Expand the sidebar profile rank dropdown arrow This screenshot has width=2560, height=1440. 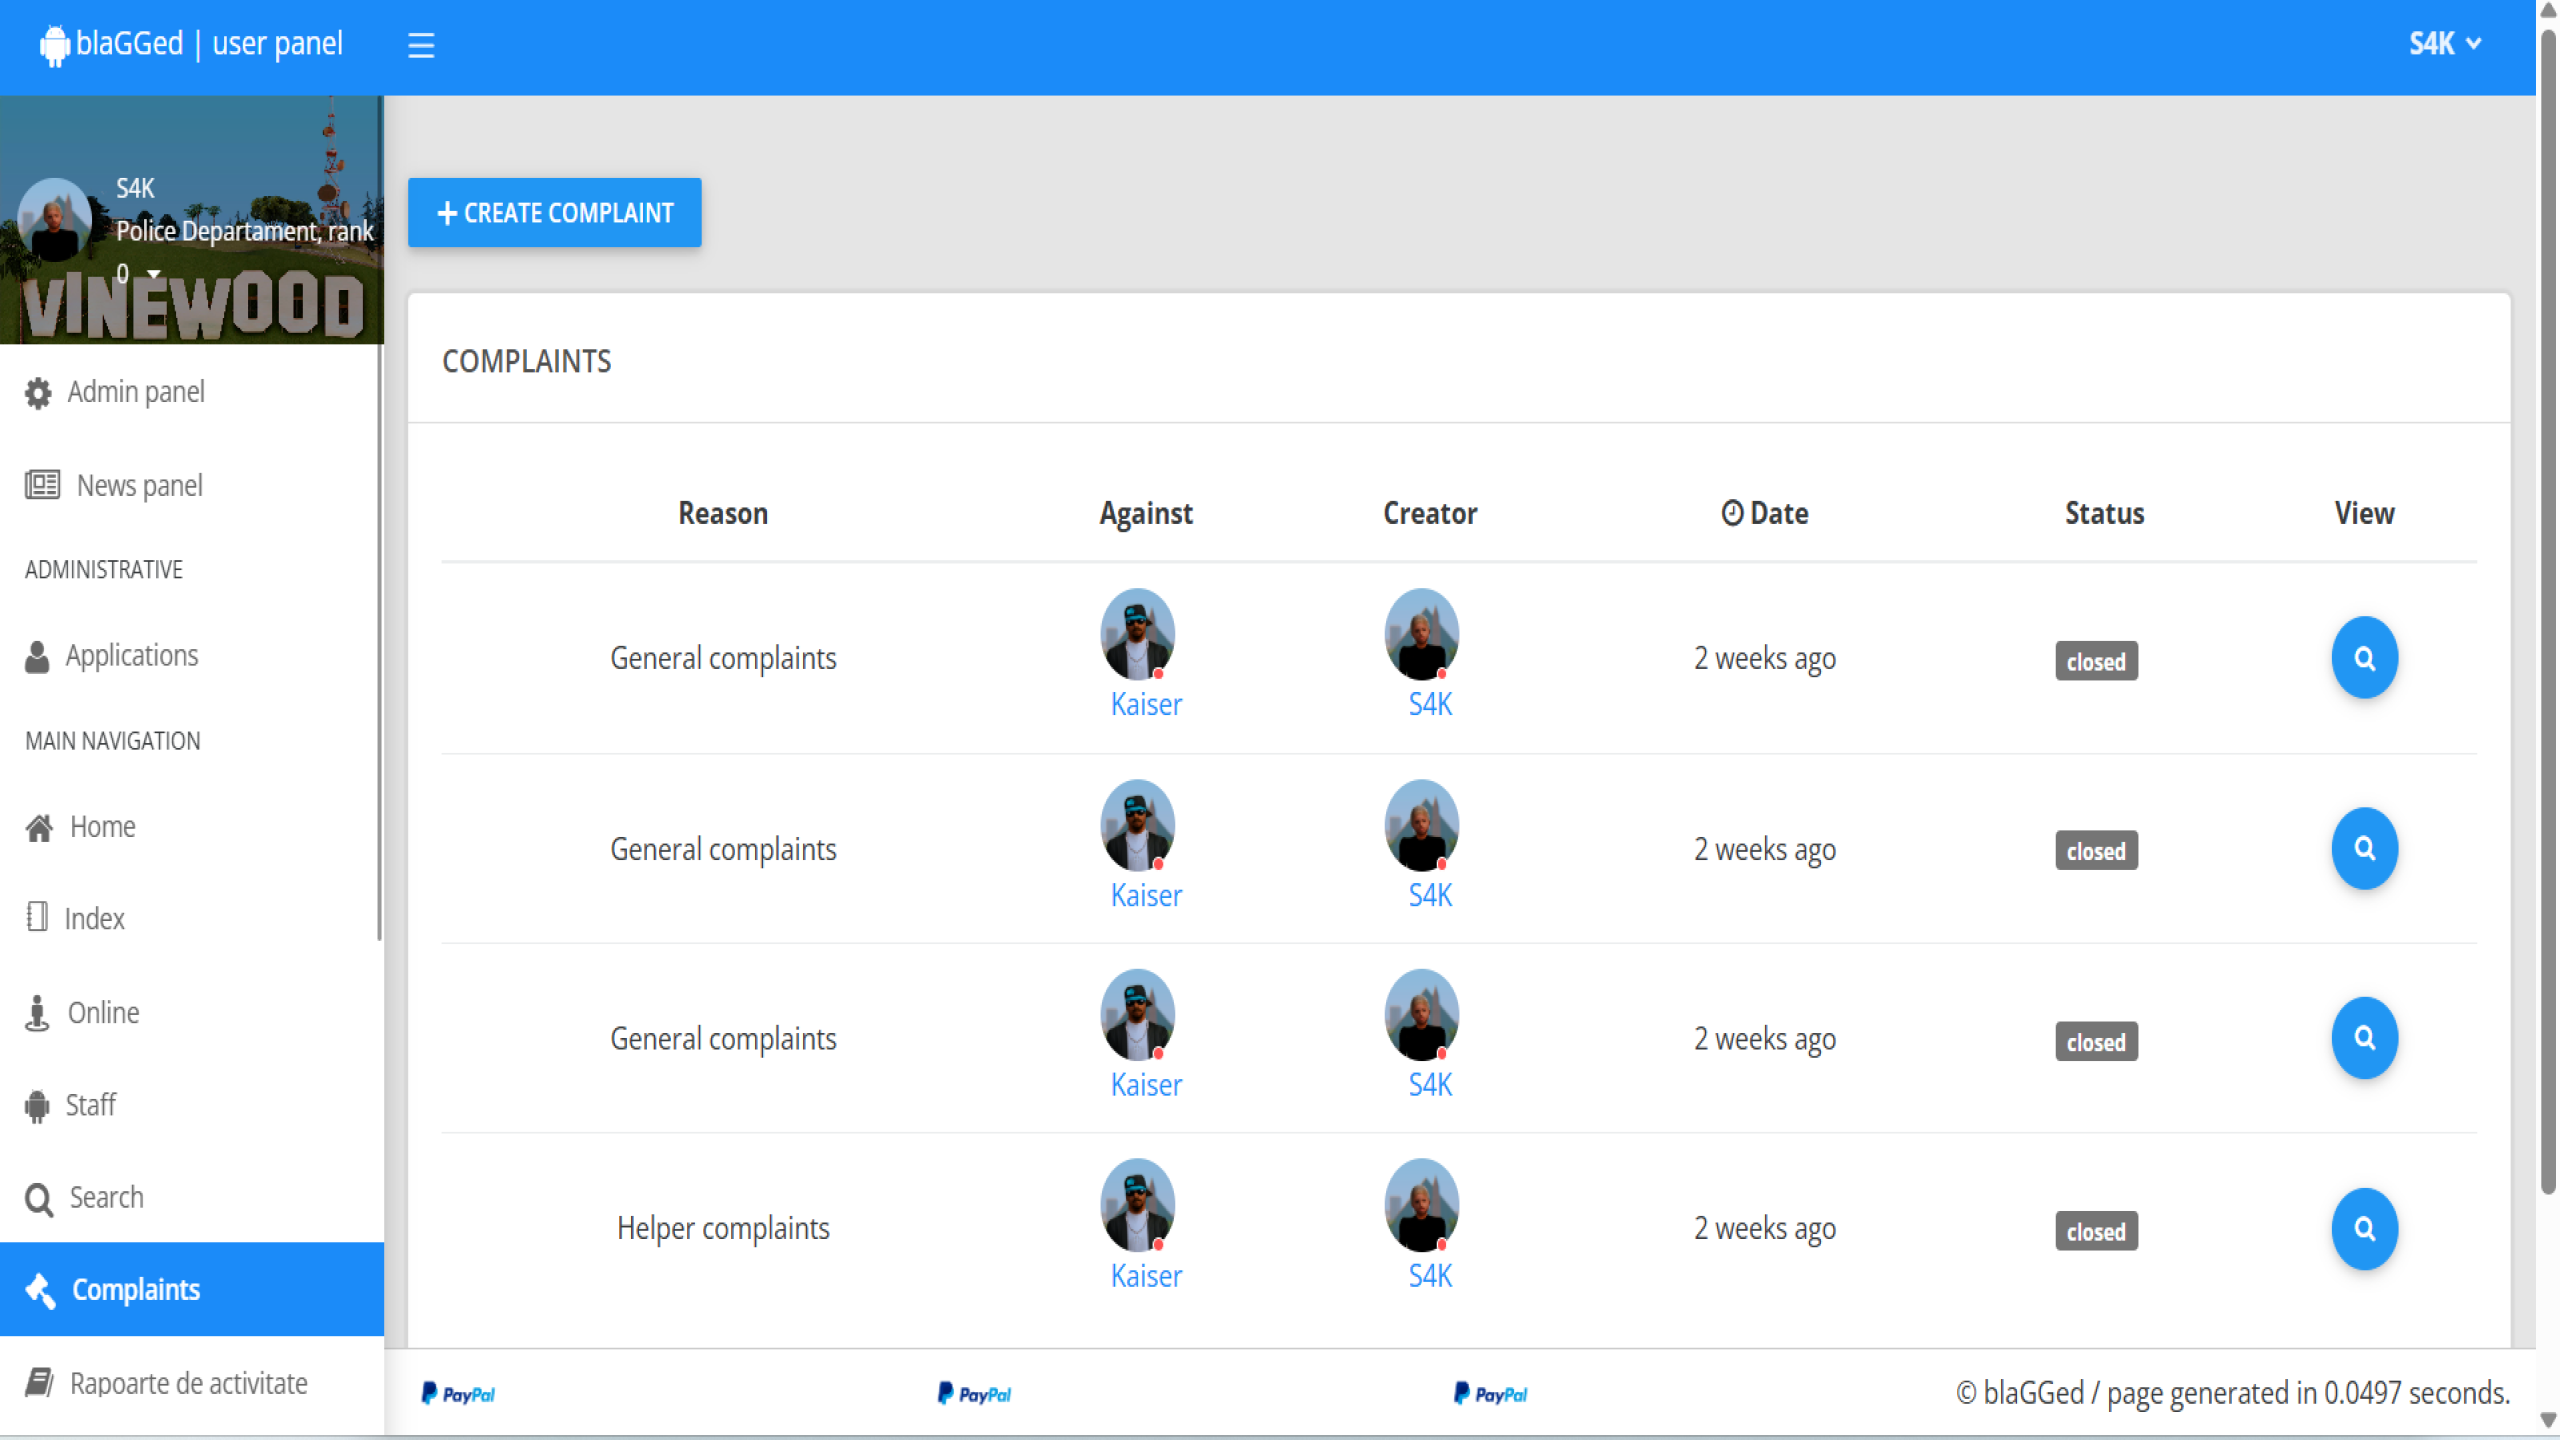pyautogui.click(x=153, y=273)
